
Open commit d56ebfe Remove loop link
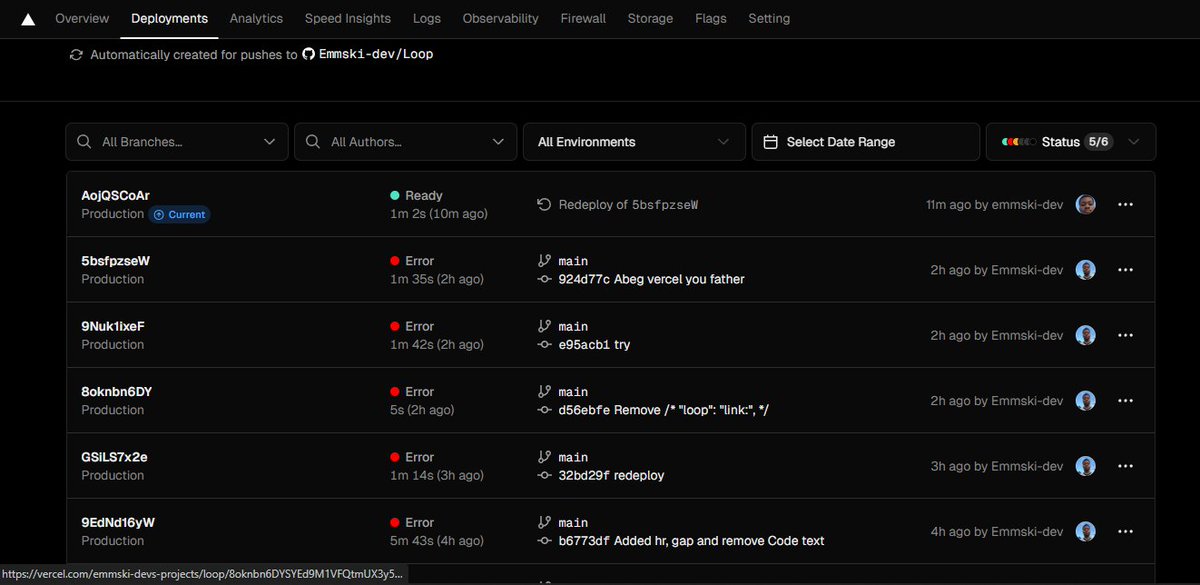pos(663,410)
